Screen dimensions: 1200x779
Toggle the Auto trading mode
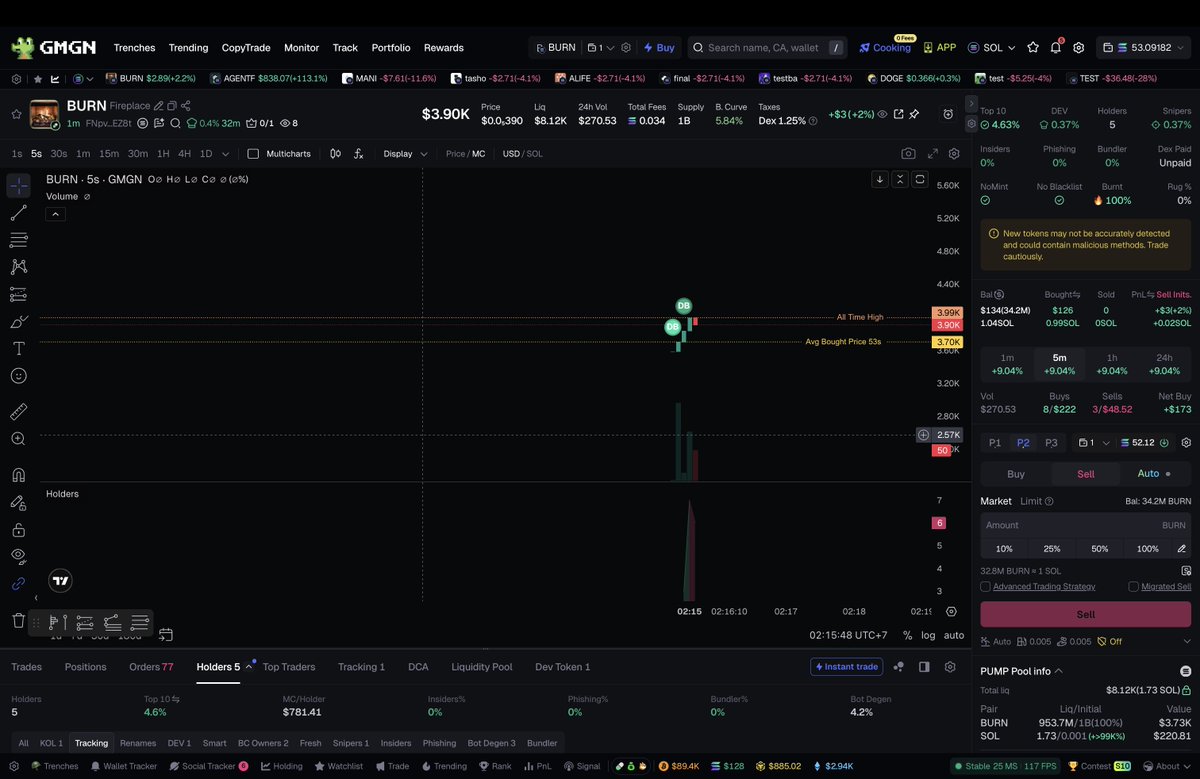(1153, 473)
